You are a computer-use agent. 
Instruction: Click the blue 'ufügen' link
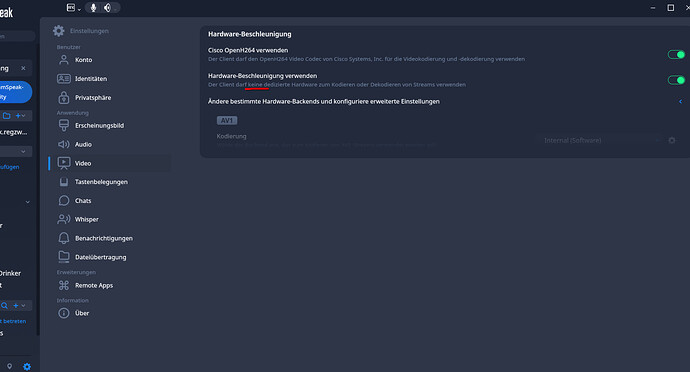pyautogui.click(x=10, y=167)
